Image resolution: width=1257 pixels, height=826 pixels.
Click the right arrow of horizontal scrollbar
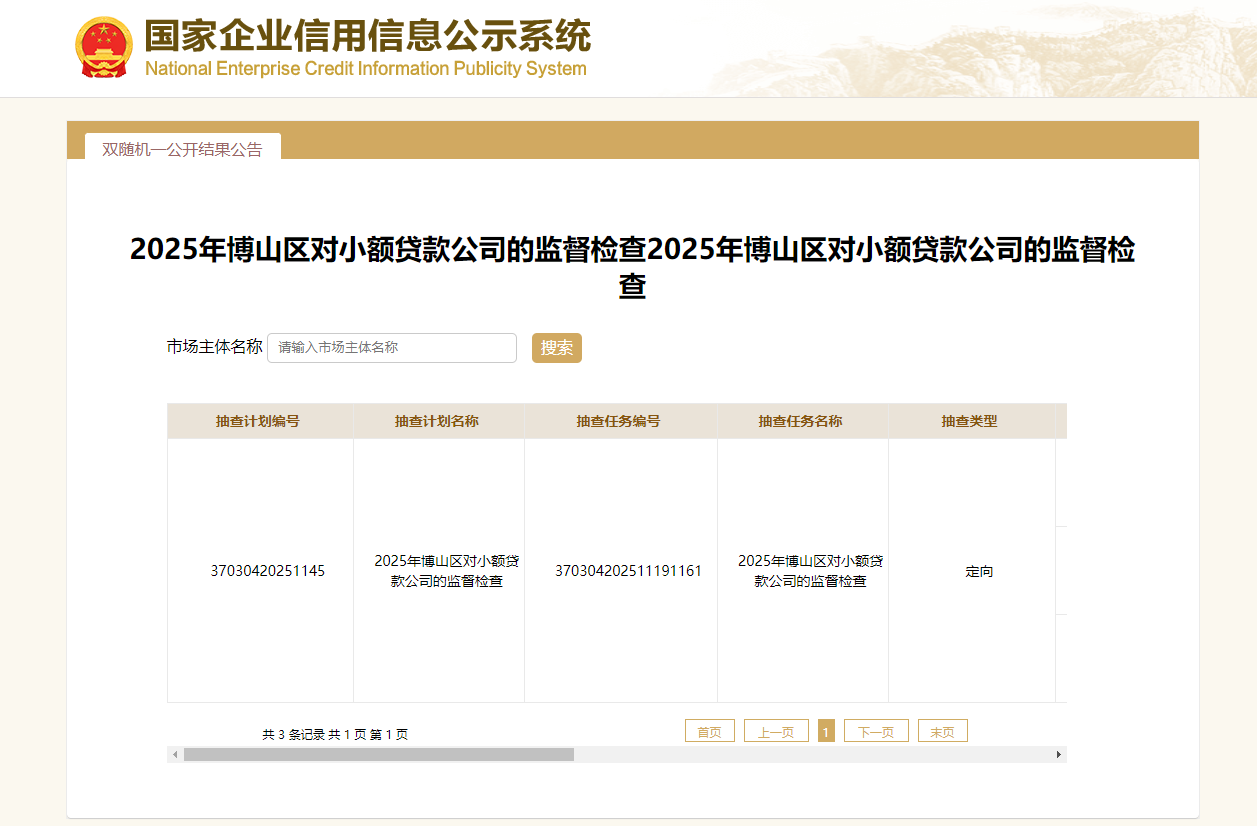[1058, 755]
